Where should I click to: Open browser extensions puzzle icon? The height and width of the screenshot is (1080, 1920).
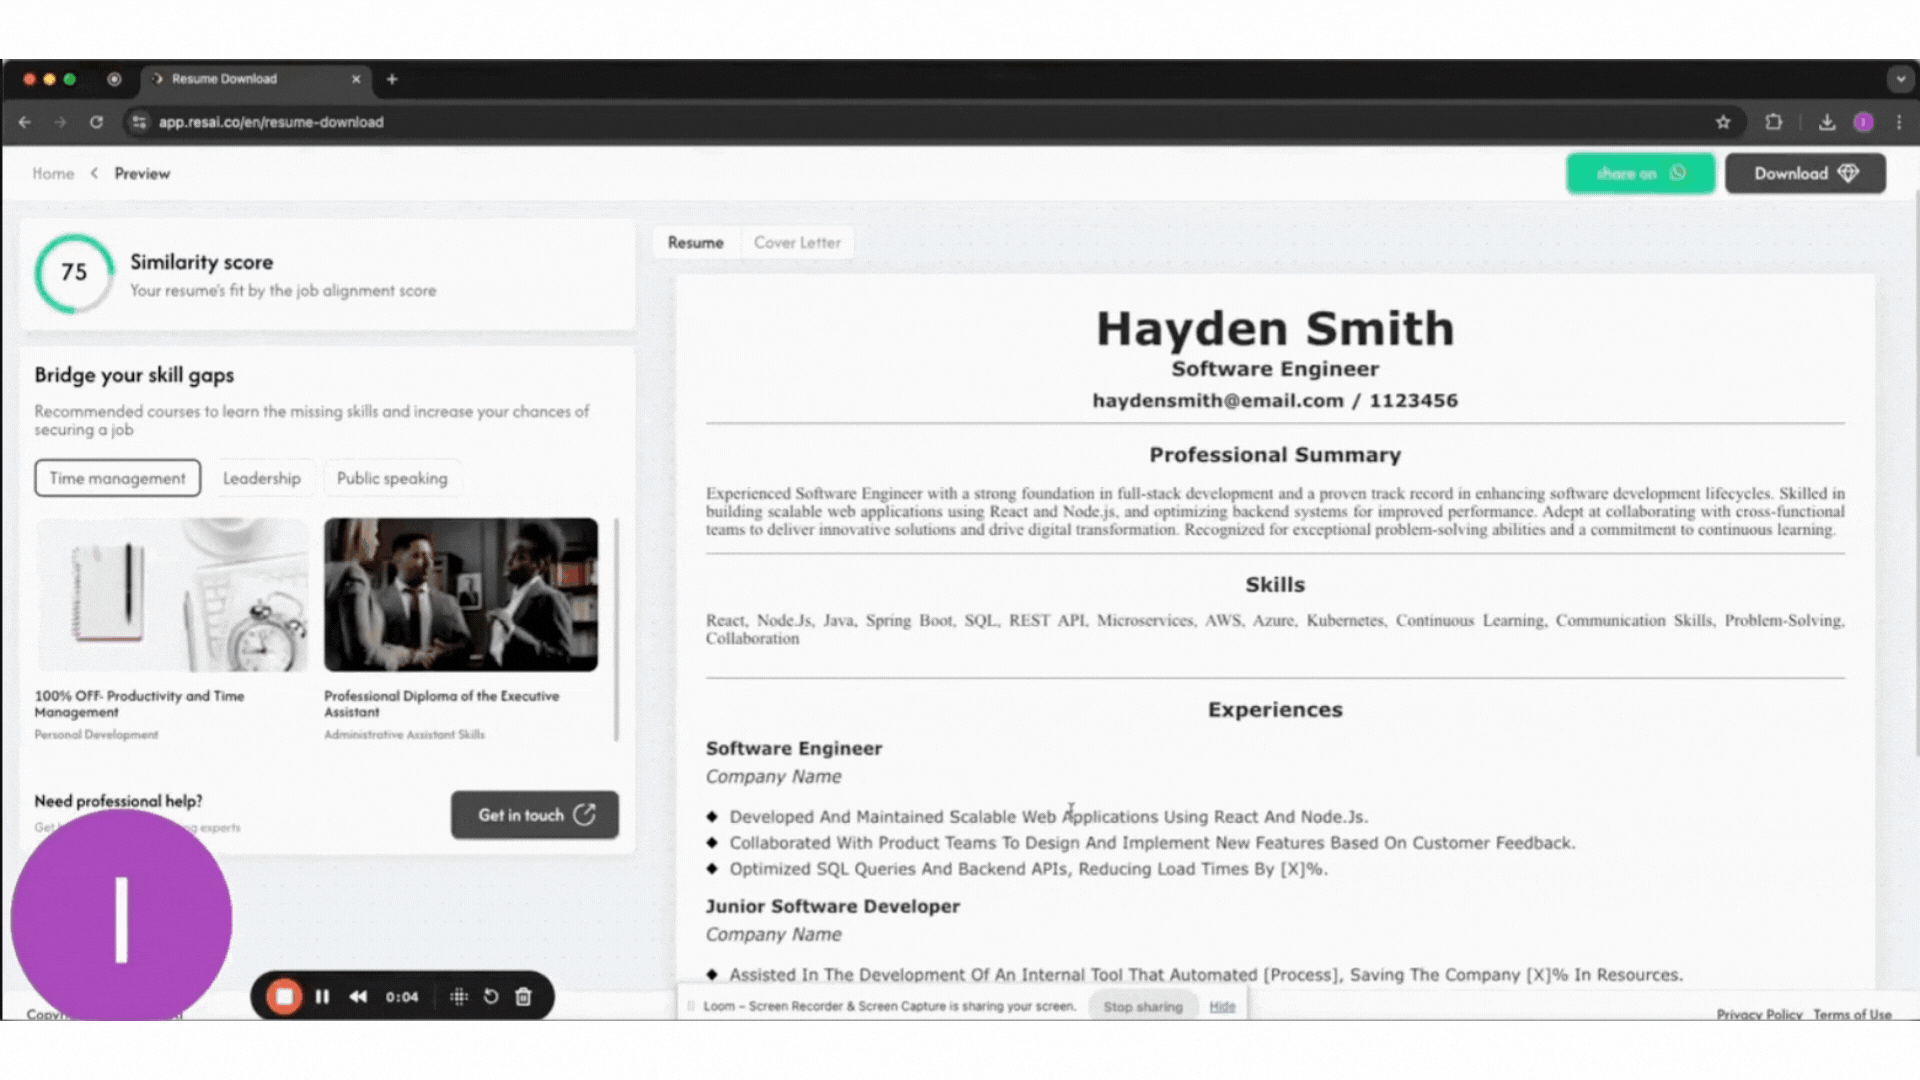click(x=1773, y=122)
